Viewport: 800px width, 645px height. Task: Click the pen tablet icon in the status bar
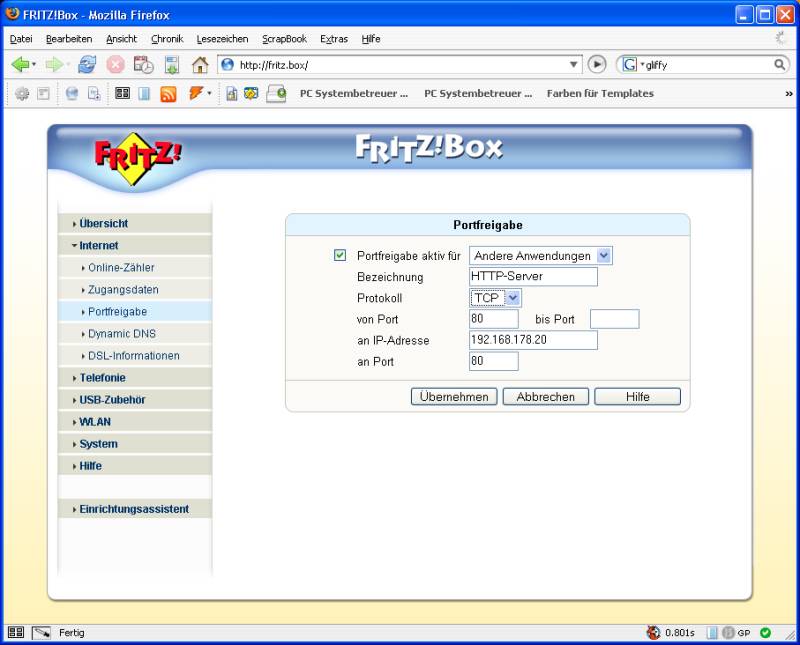click(x=41, y=633)
